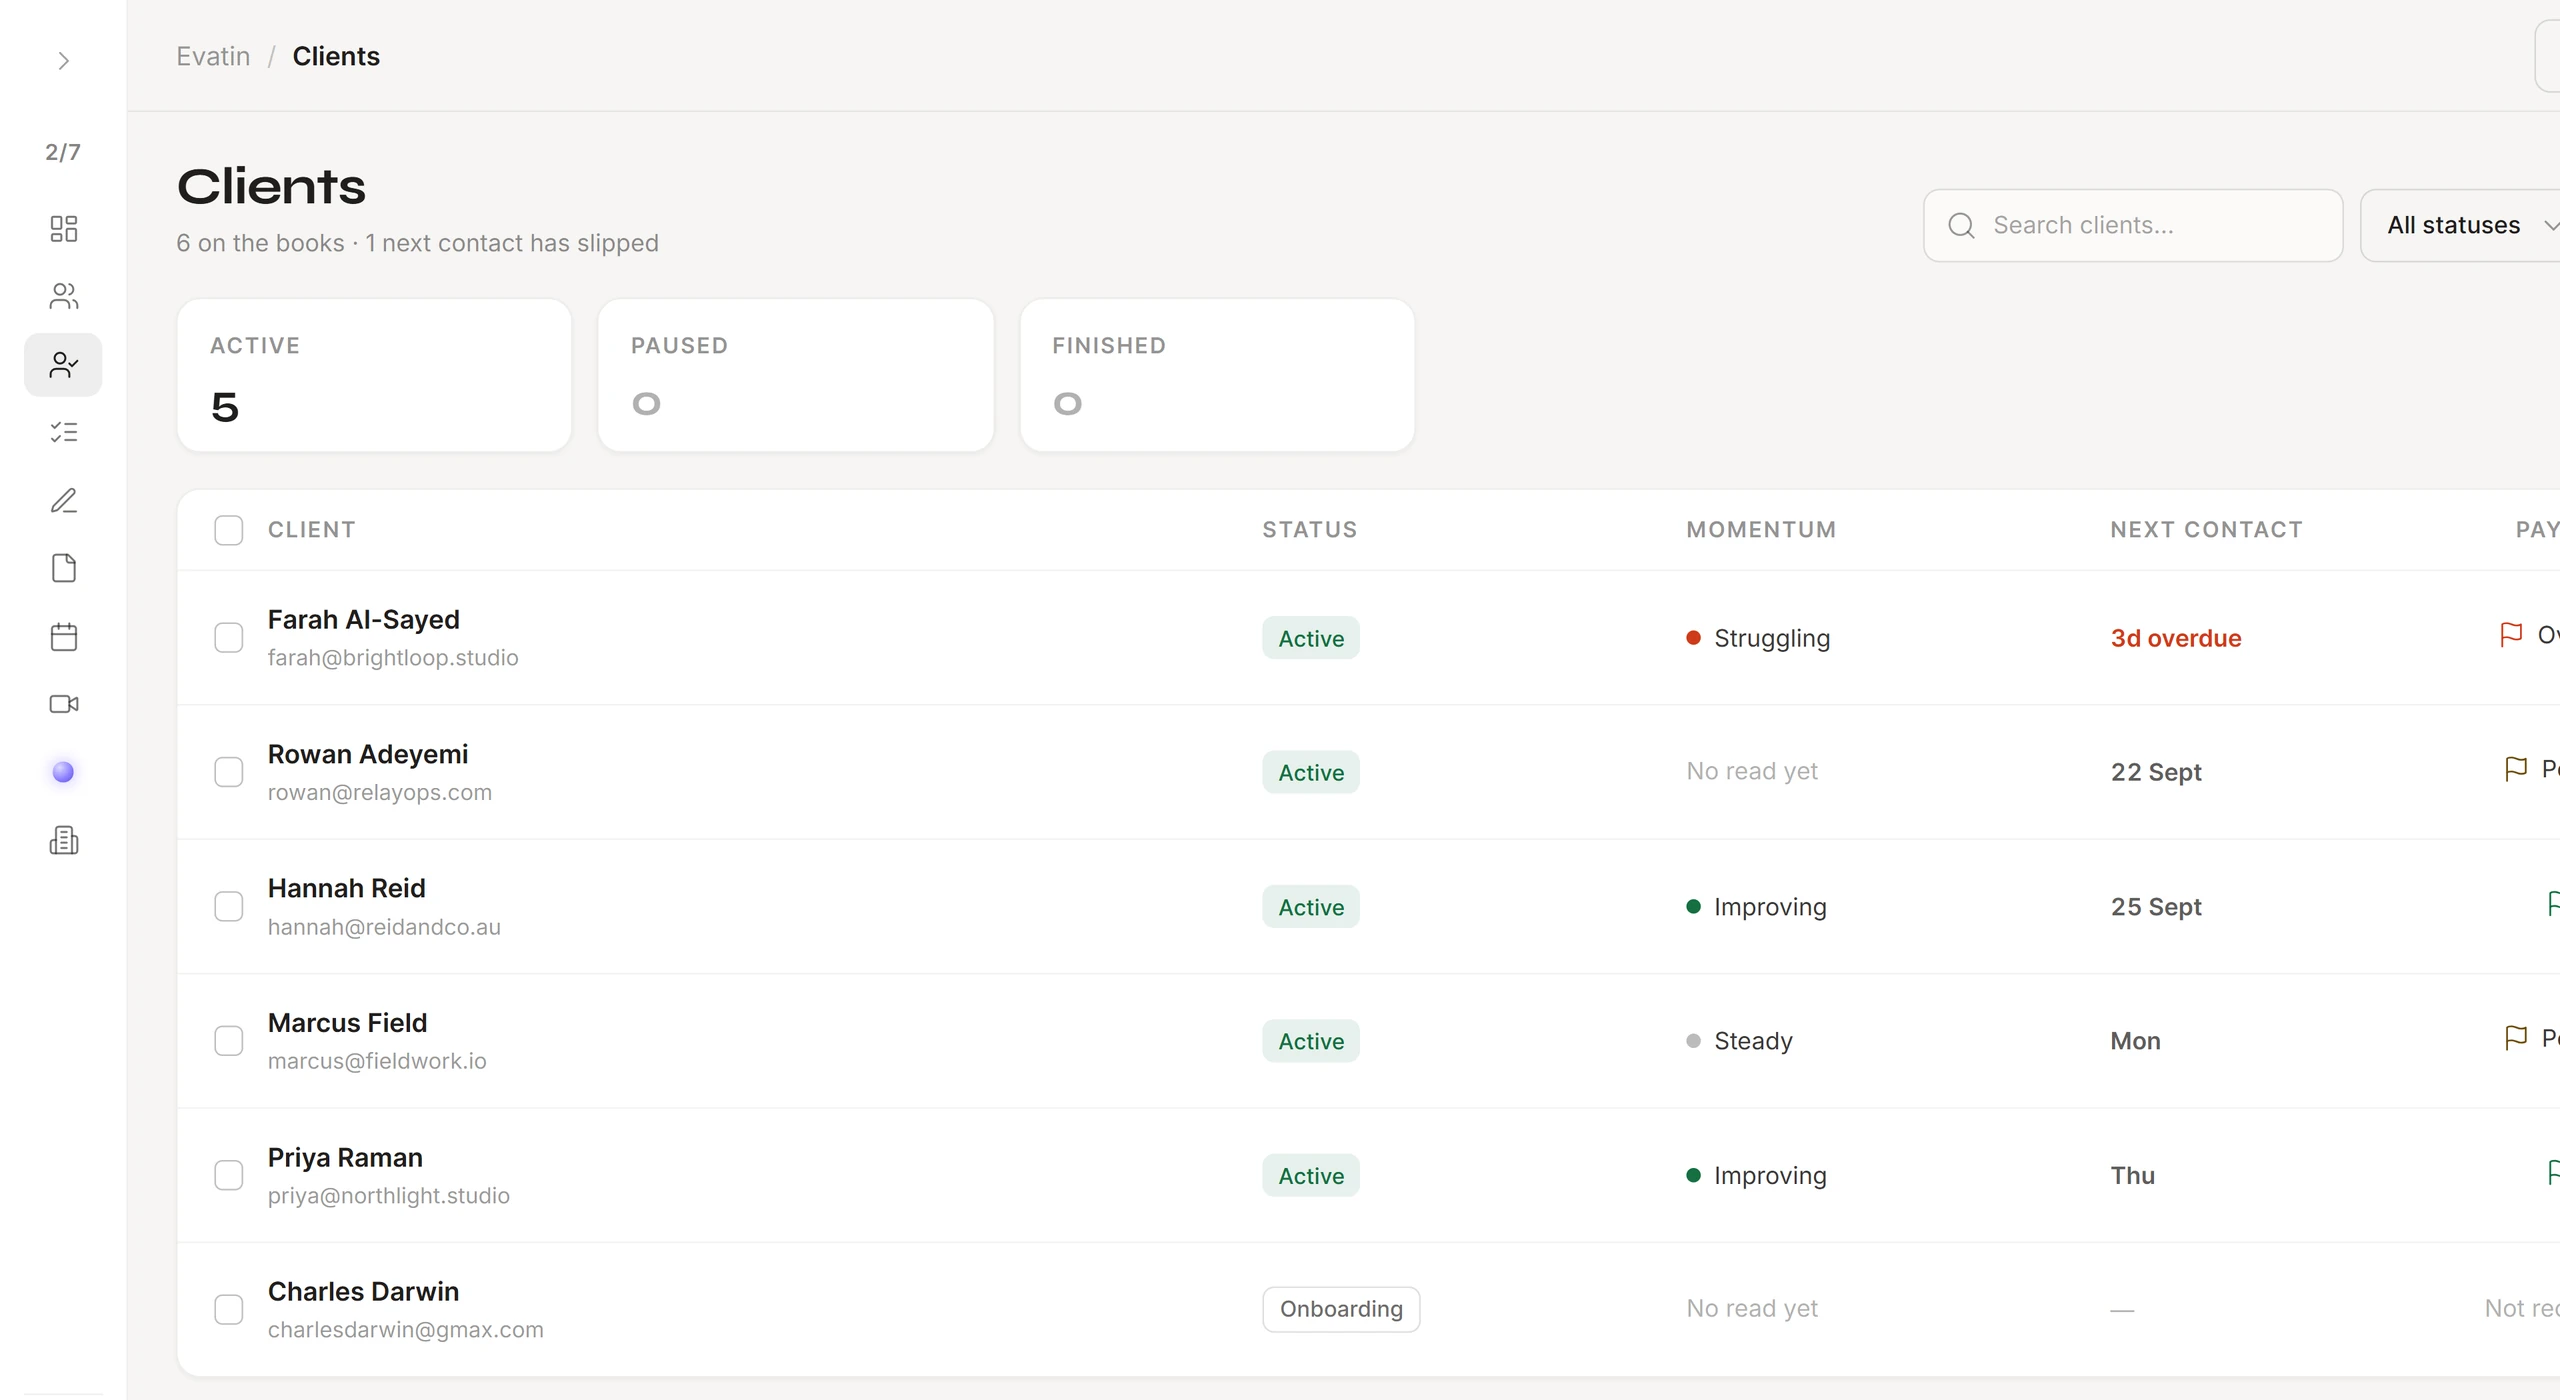
Task: Check the box for Charles Darwin
Action: tap(228, 1310)
